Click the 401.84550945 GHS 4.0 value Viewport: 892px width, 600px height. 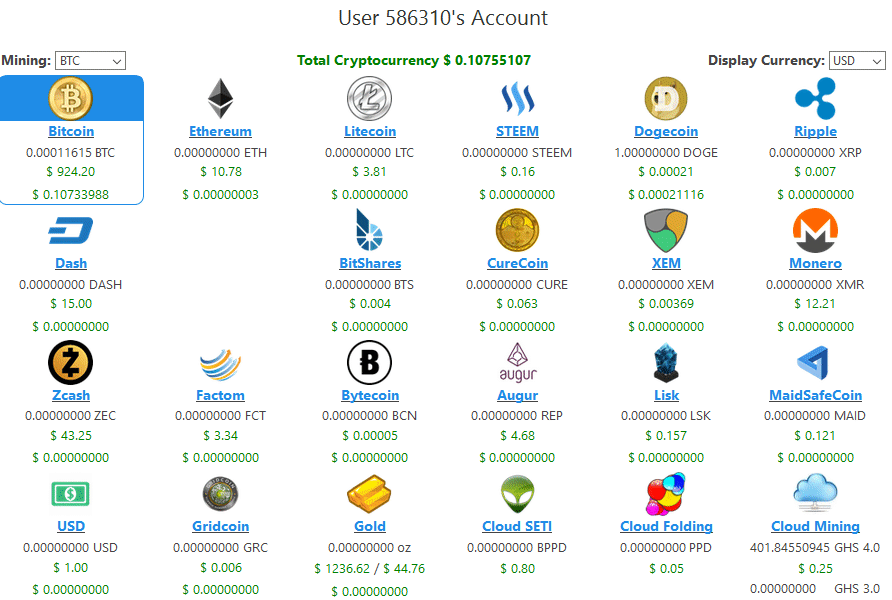(815, 548)
